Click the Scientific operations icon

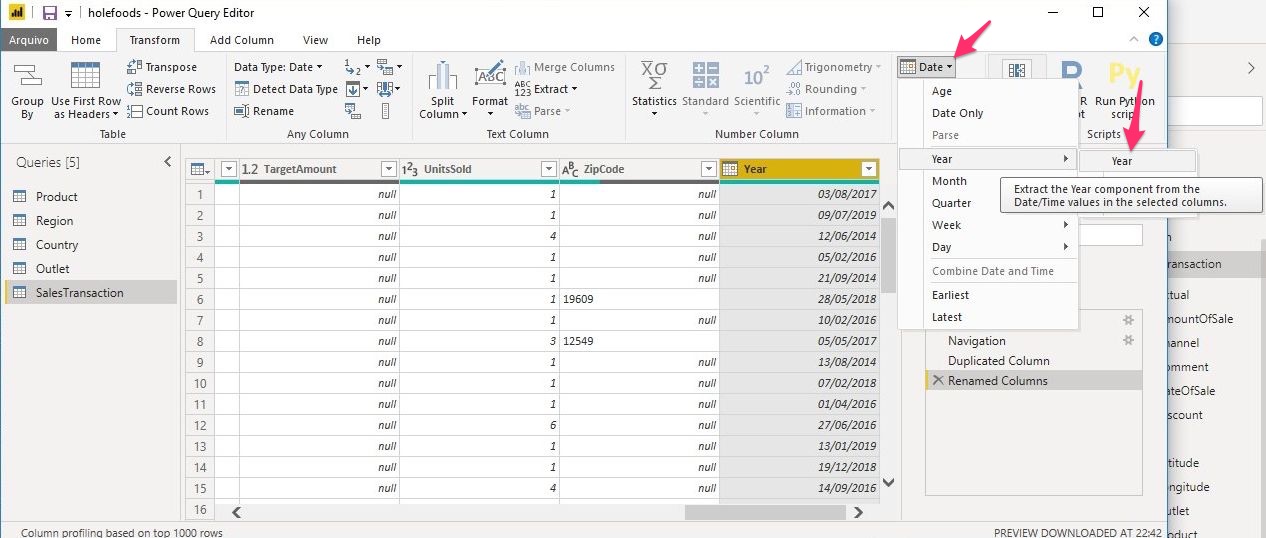pos(756,77)
